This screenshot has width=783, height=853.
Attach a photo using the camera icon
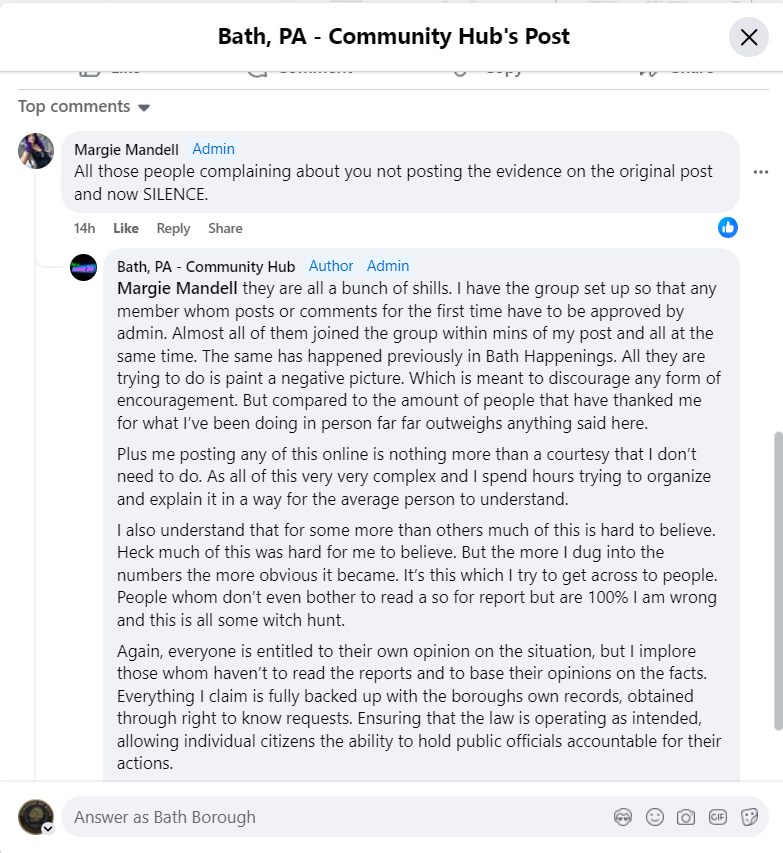click(686, 817)
